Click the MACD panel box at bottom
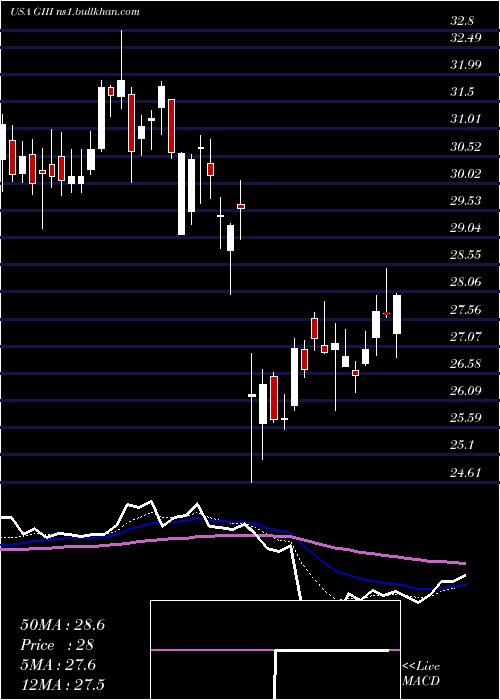This screenshot has height=700, width=500. pos(275,650)
